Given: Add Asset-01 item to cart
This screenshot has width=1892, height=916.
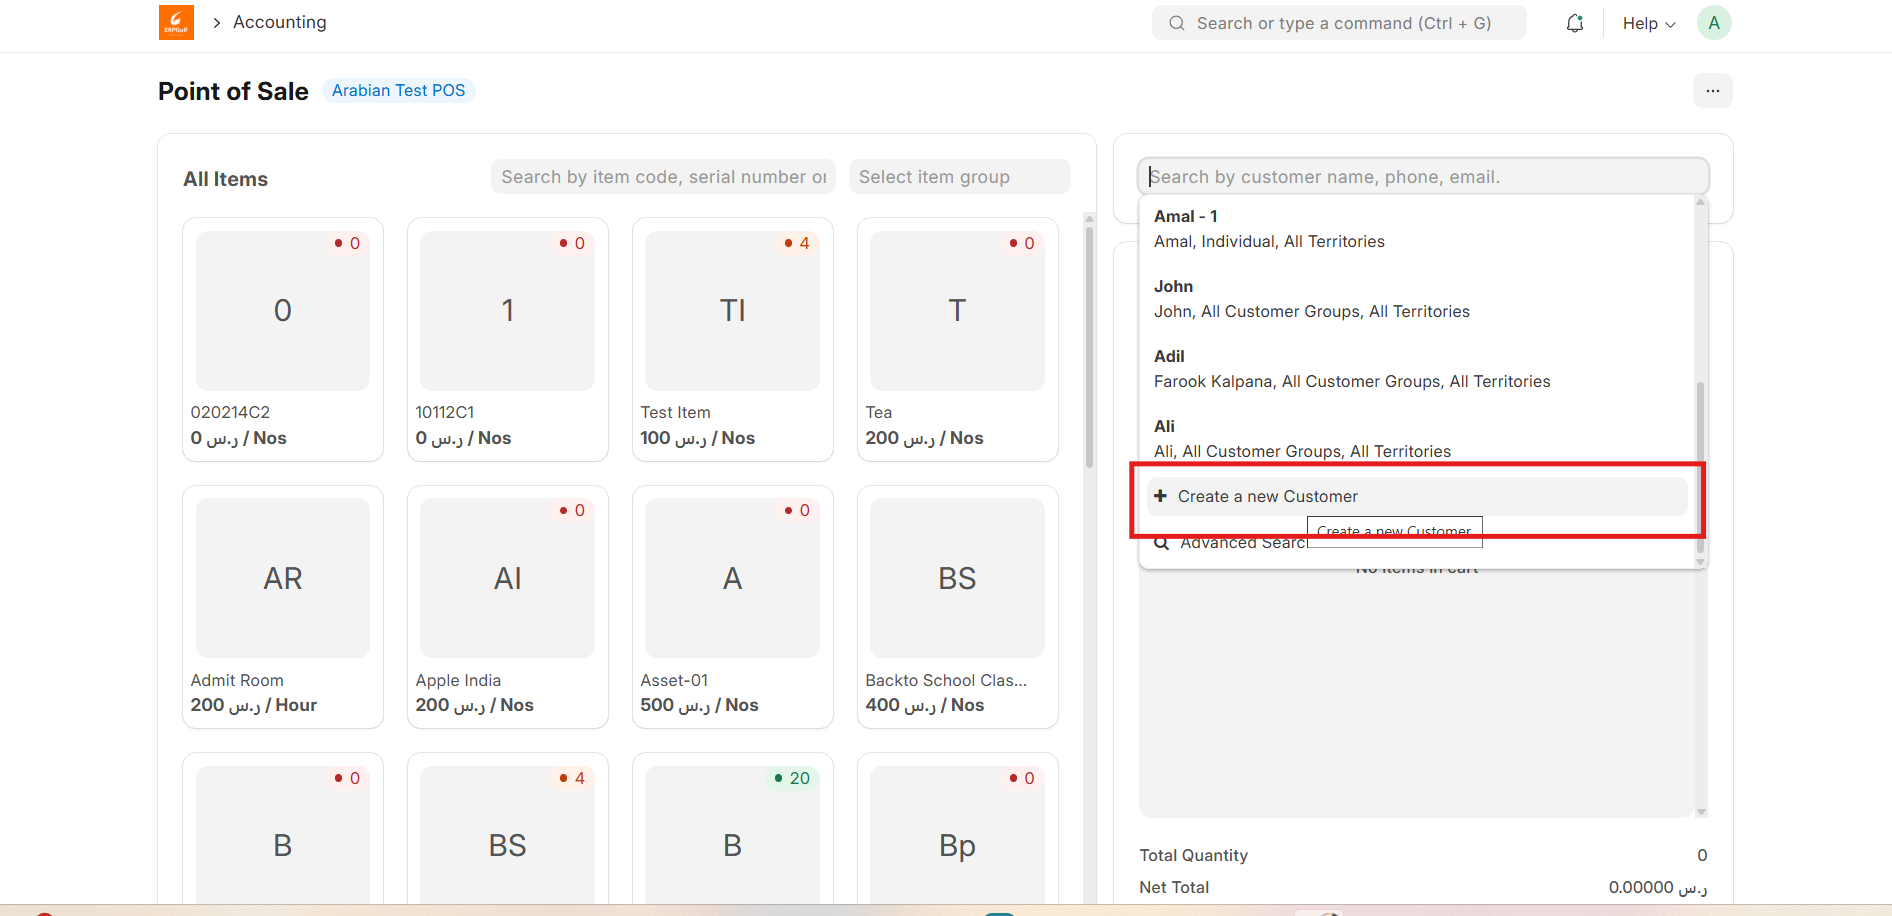Looking at the screenshot, I should 733,607.
